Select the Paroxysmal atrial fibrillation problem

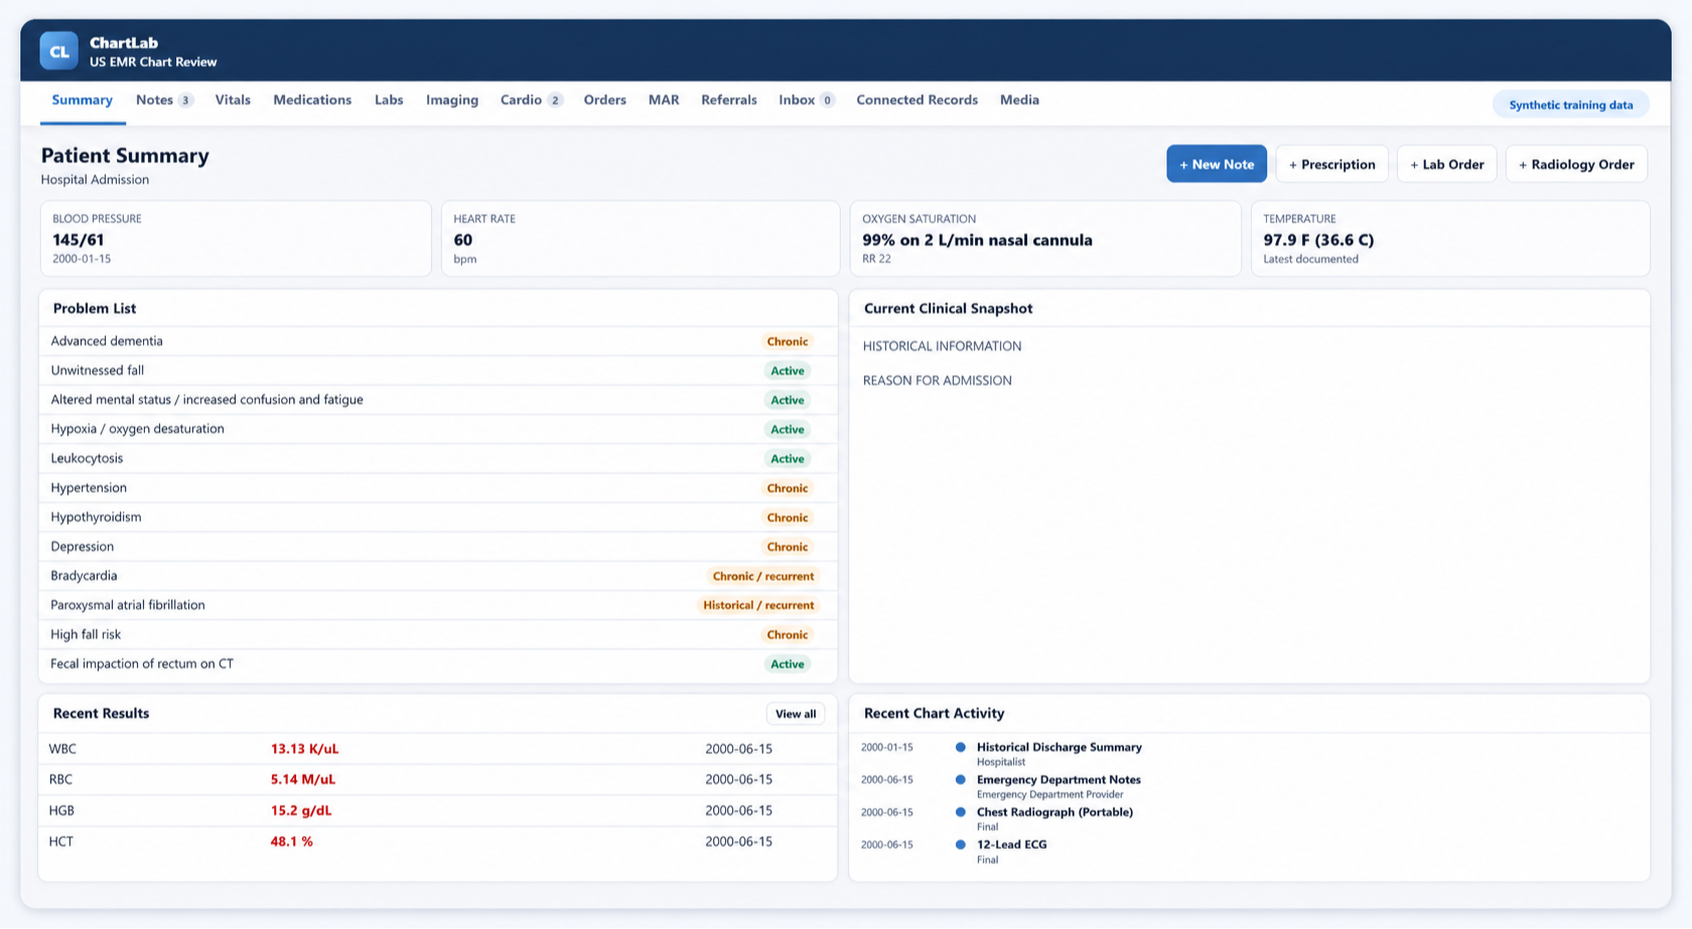438,605
